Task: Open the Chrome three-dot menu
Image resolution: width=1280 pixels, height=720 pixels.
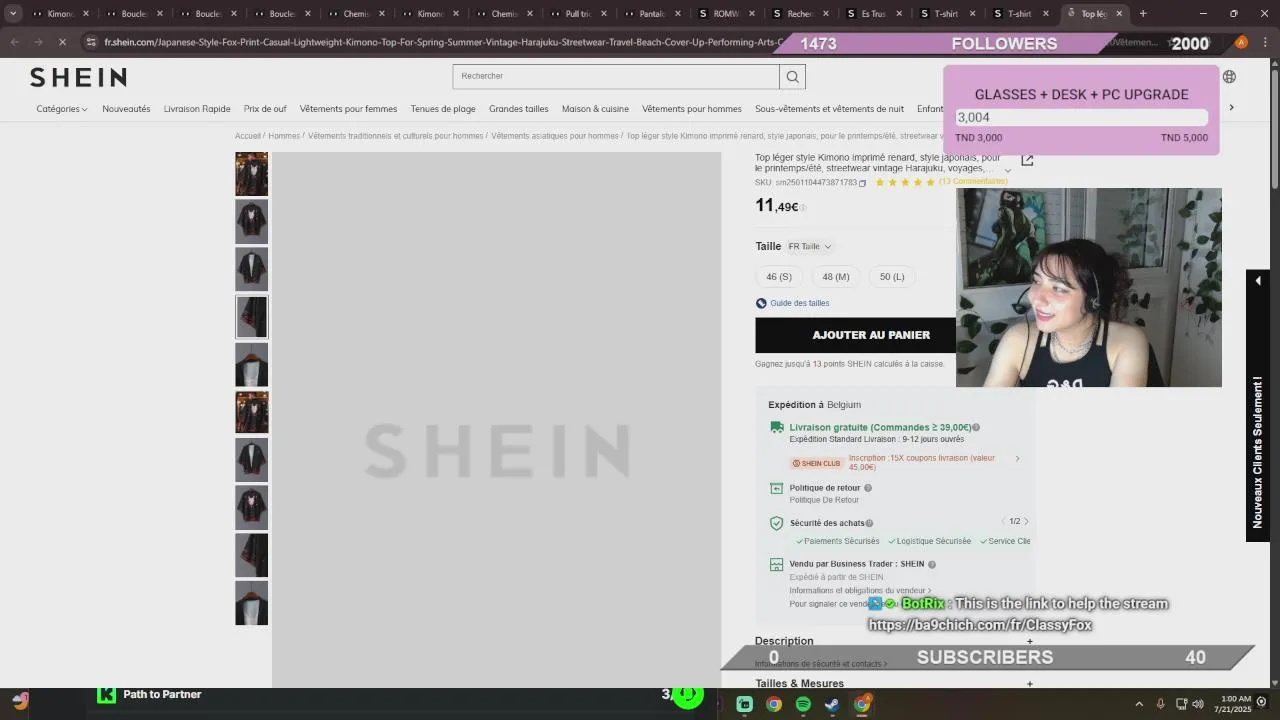Action: pos(1264,42)
